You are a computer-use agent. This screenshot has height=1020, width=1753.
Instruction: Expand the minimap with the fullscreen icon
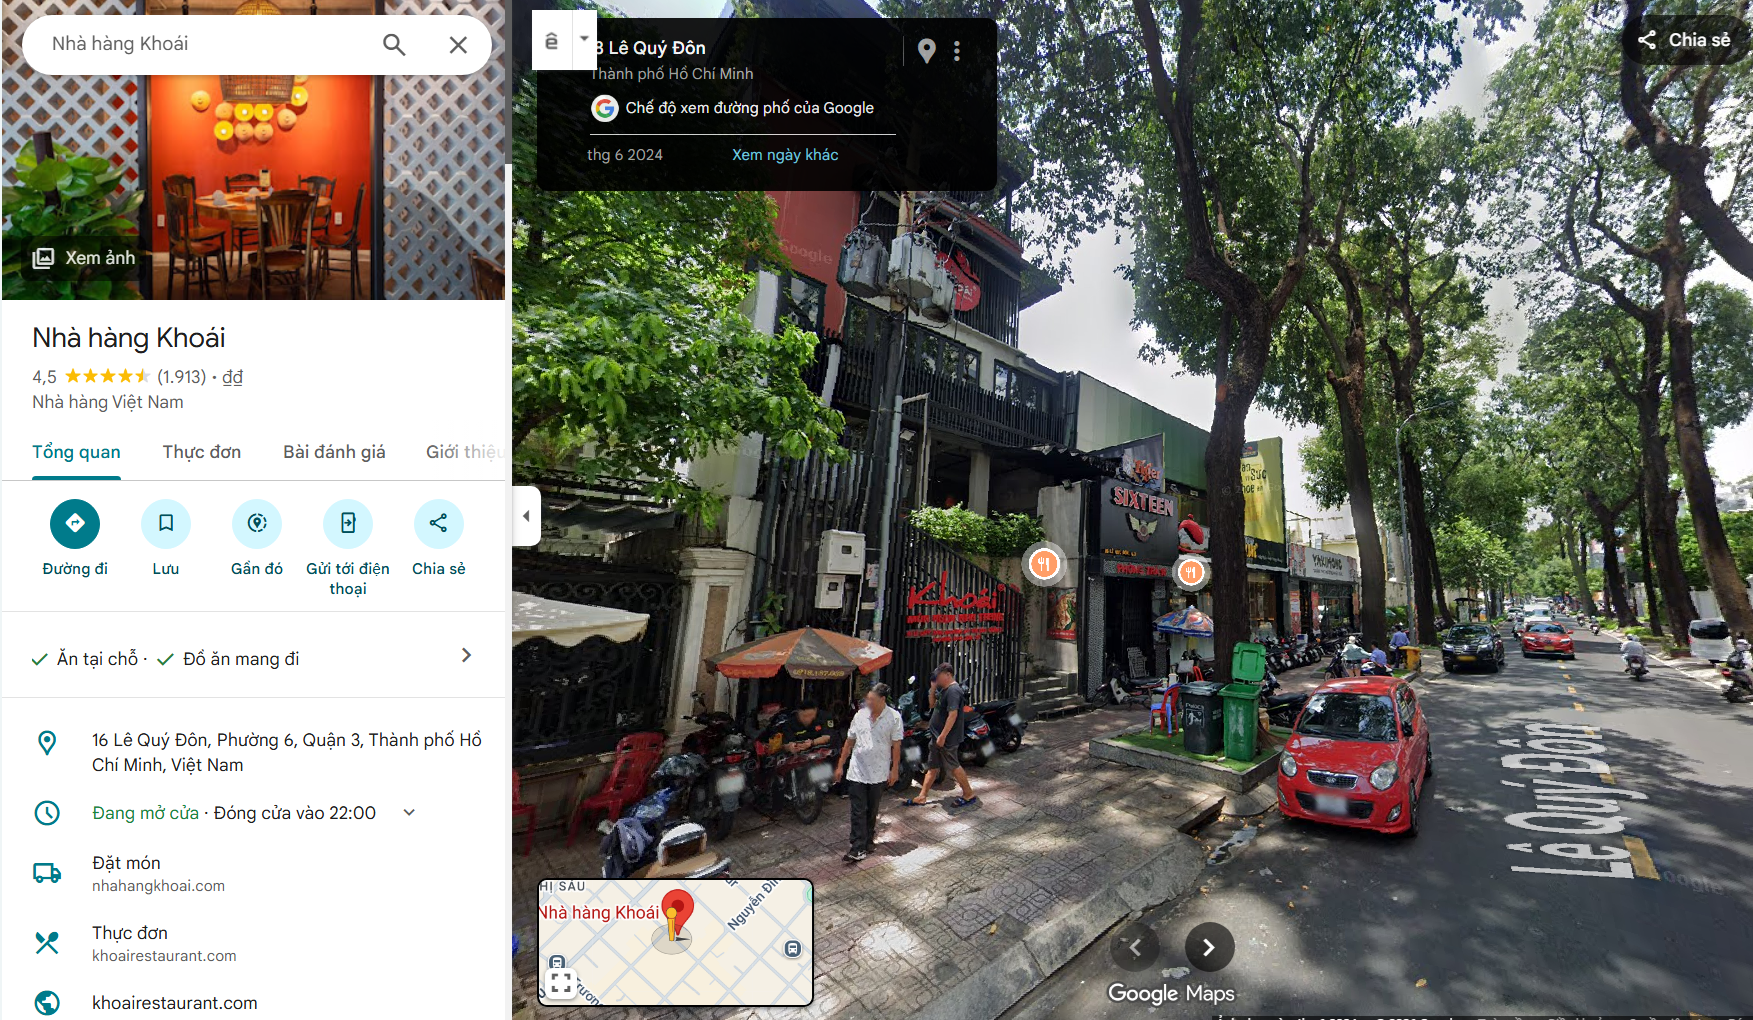click(561, 983)
